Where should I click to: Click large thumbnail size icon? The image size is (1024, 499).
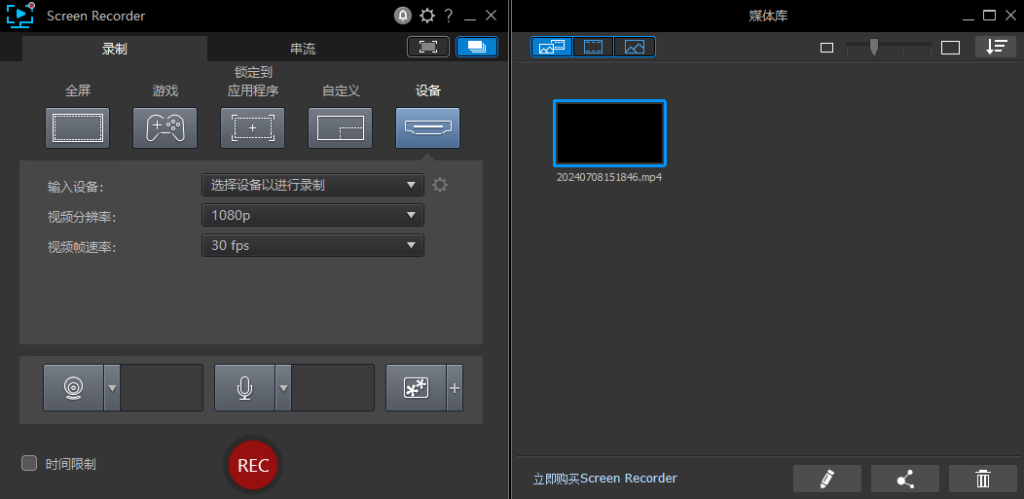(x=950, y=48)
